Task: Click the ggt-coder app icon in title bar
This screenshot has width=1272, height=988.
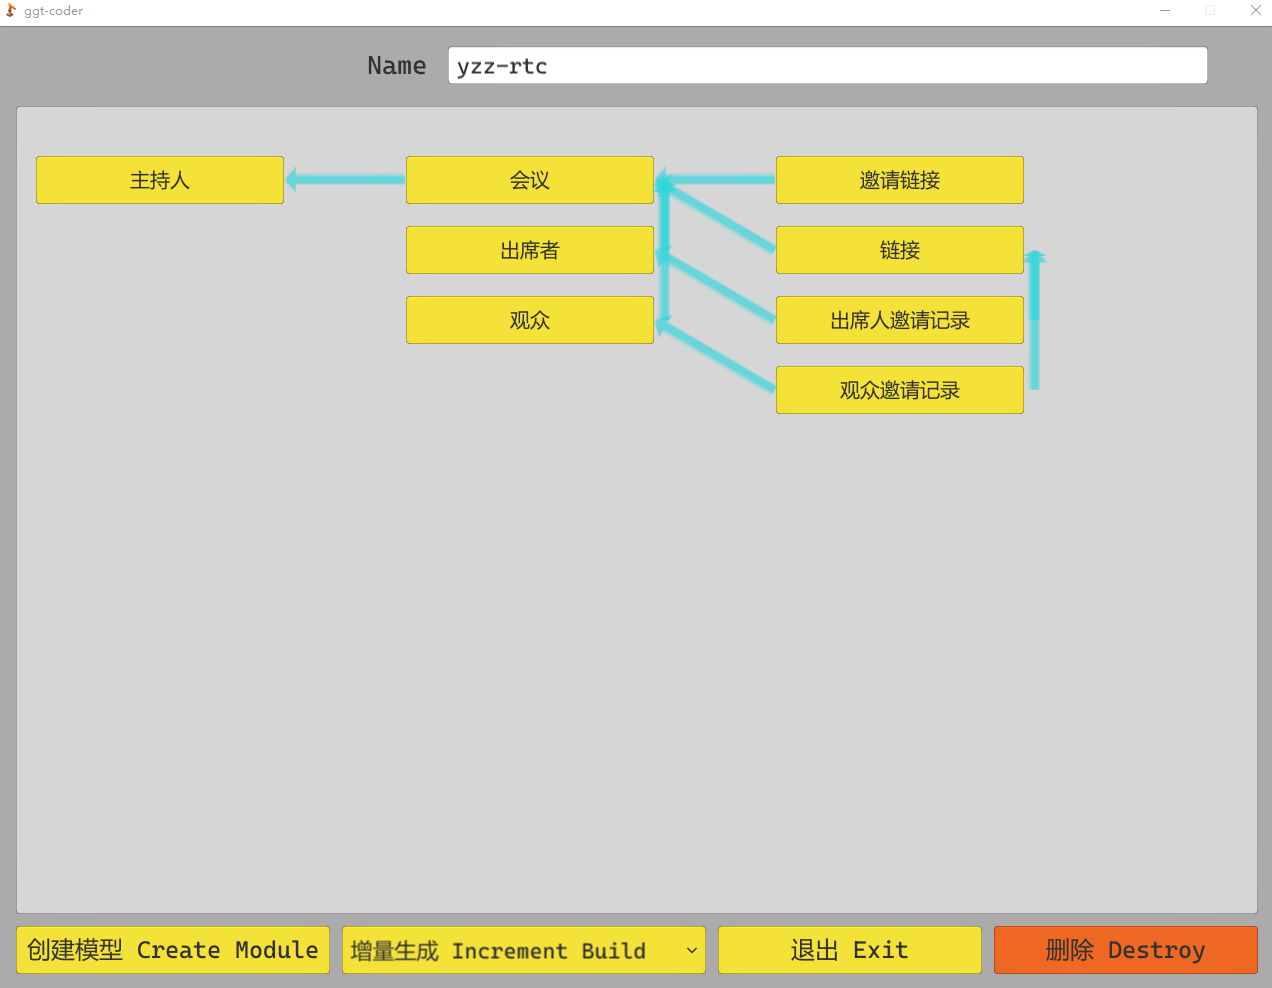Action: (x=11, y=11)
